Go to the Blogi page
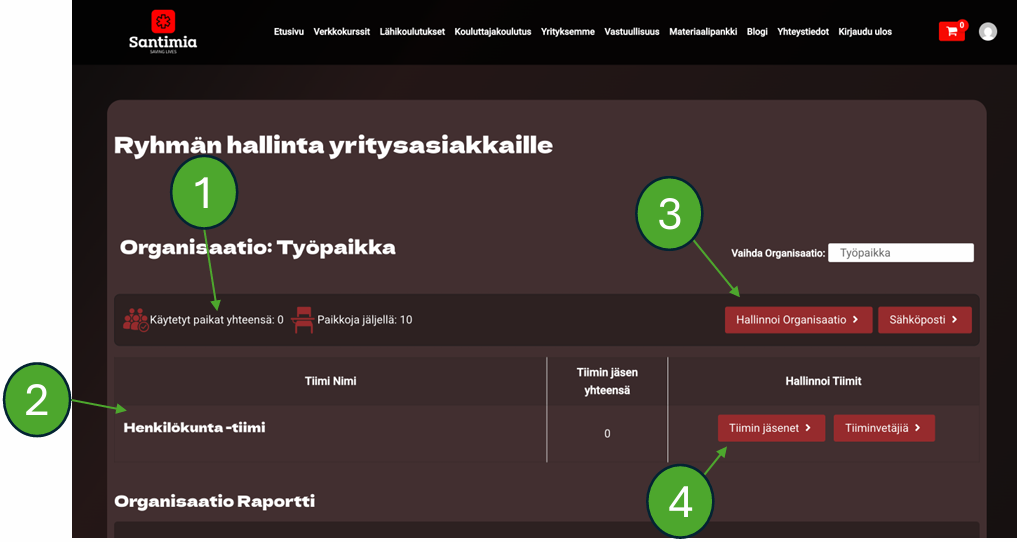Screen dimensions: 1017x542 [757, 32]
